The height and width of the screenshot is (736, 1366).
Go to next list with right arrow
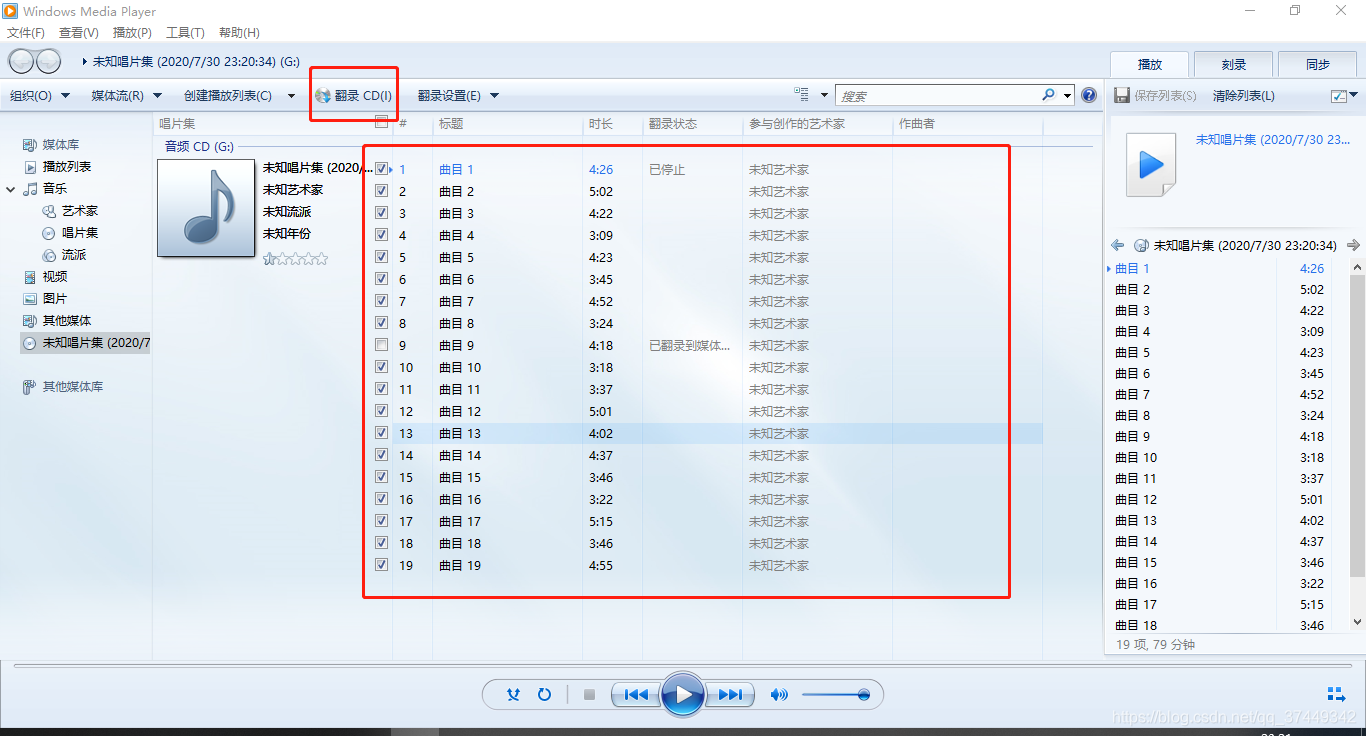pos(1354,245)
